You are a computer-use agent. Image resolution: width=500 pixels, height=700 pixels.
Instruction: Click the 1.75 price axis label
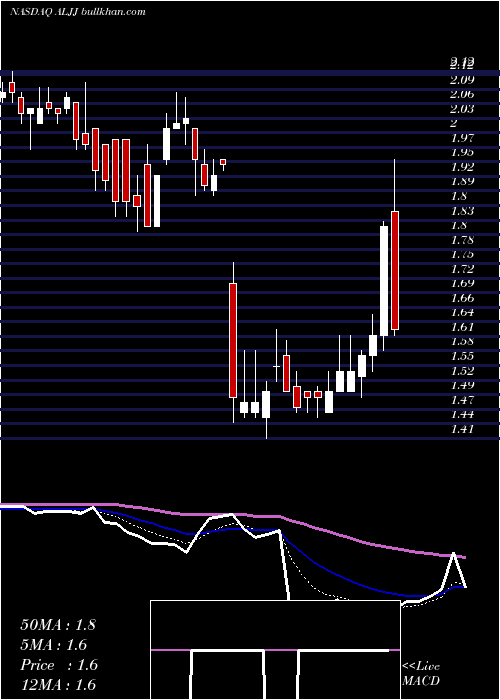(462, 254)
